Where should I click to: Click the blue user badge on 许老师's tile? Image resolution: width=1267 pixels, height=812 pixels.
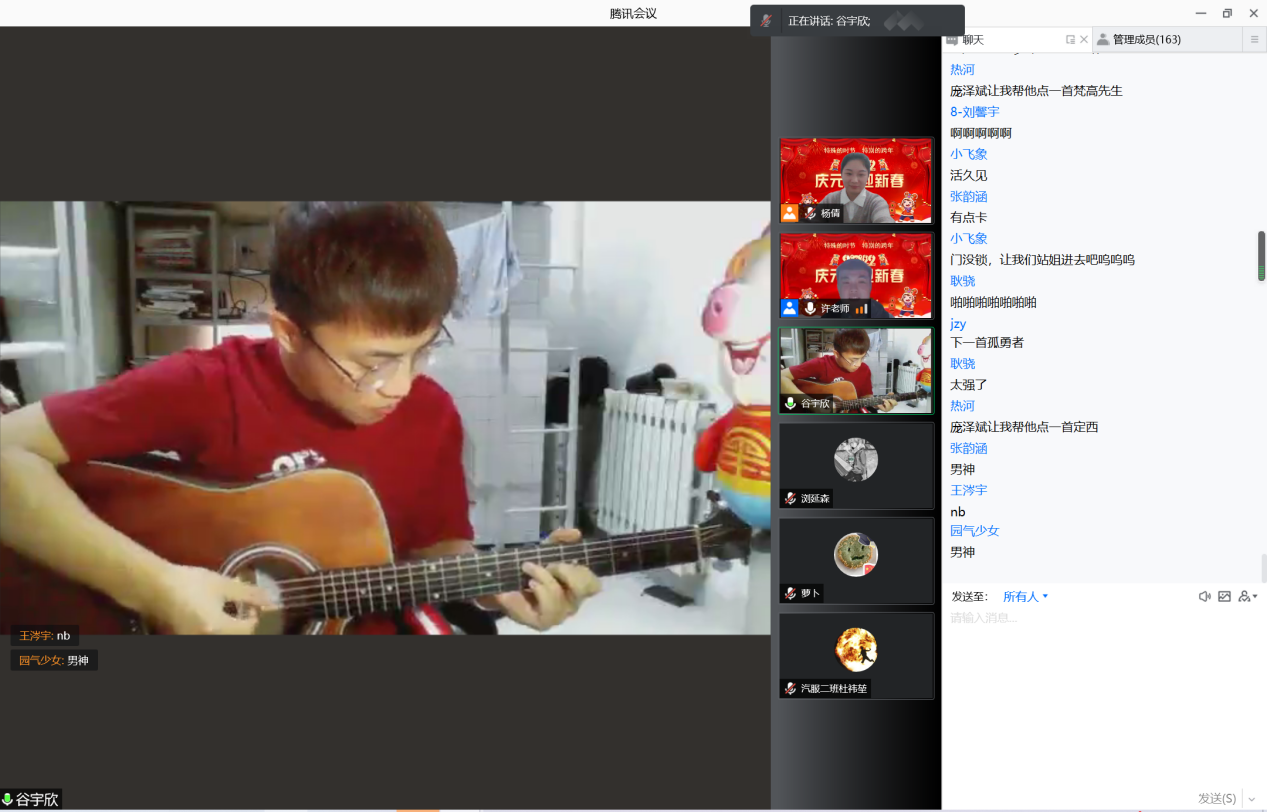coord(790,308)
